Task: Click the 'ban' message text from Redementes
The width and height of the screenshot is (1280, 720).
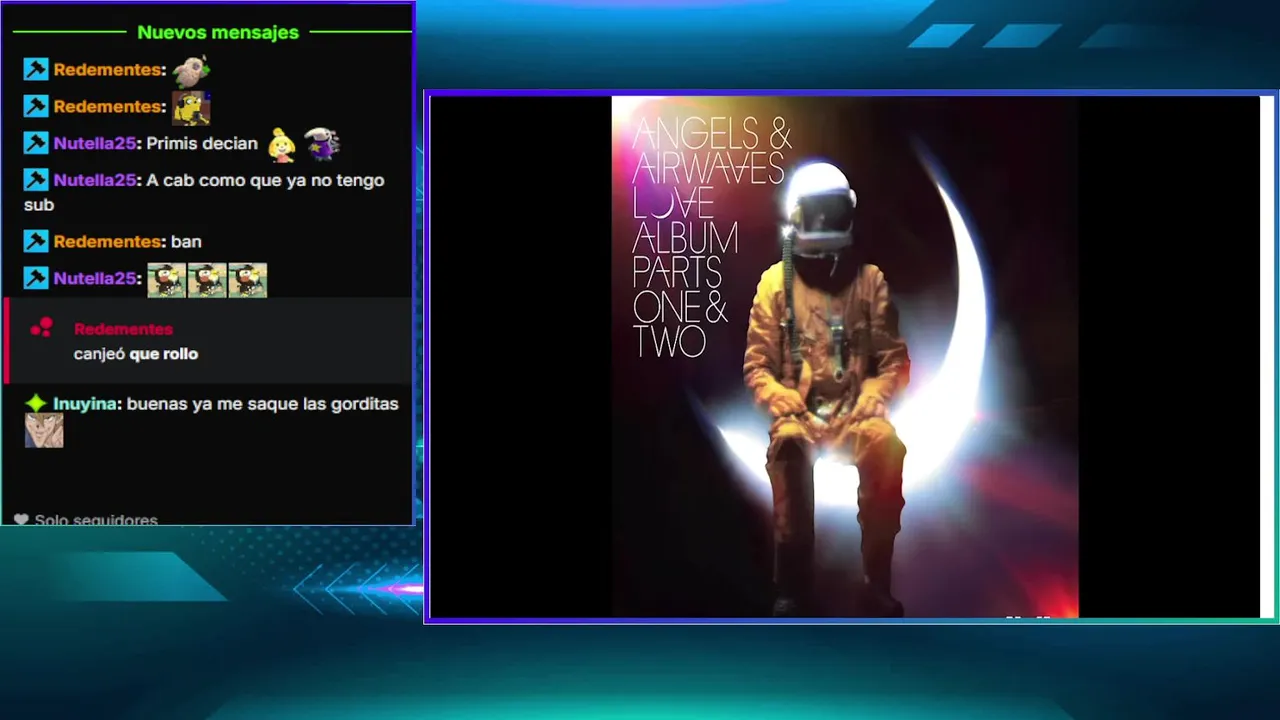Action: [186, 241]
